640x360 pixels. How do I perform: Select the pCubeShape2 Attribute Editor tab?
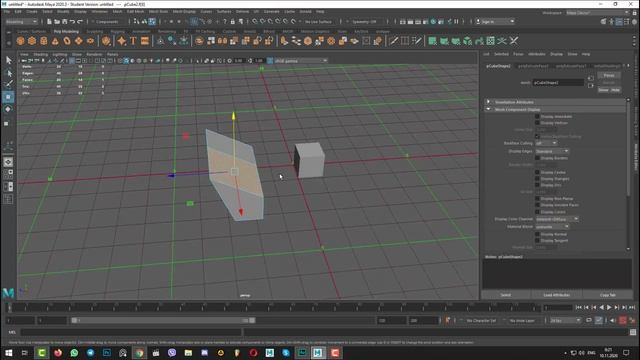click(498, 66)
